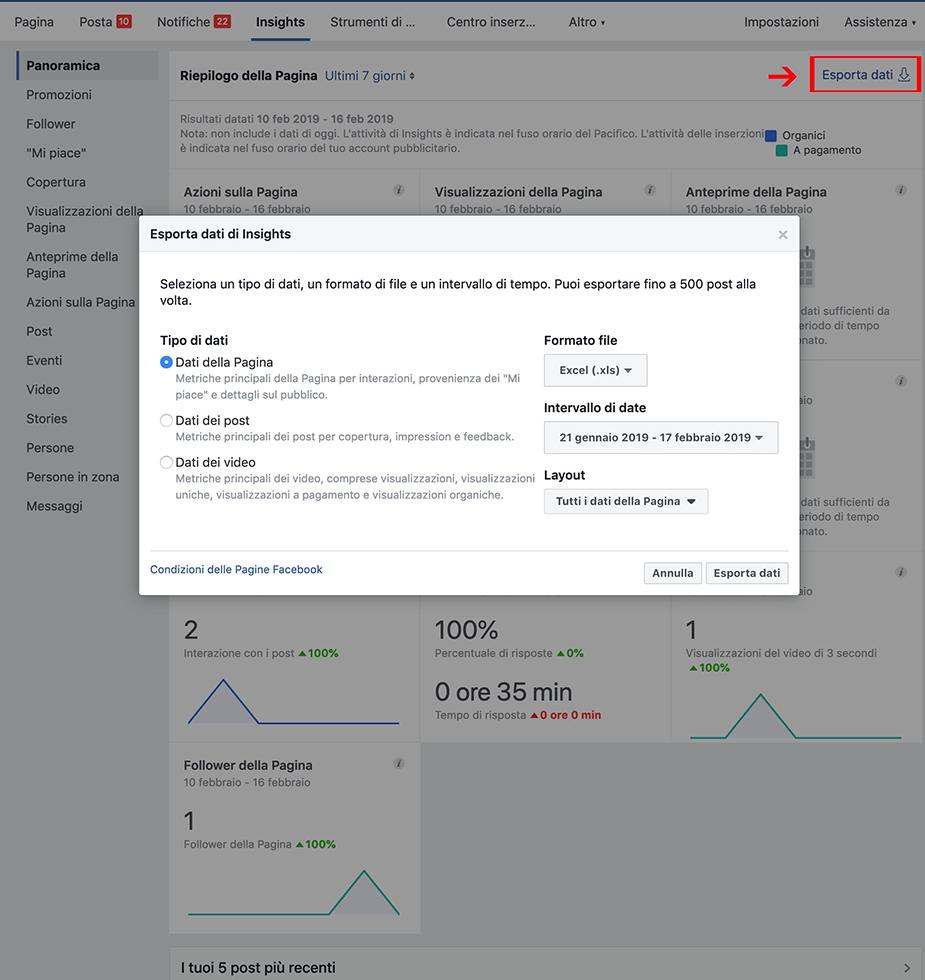Screen dimensions: 925x980
Task: Click the Visualizzazioni del video di 3 secondi chart
Action: coord(796,716)
